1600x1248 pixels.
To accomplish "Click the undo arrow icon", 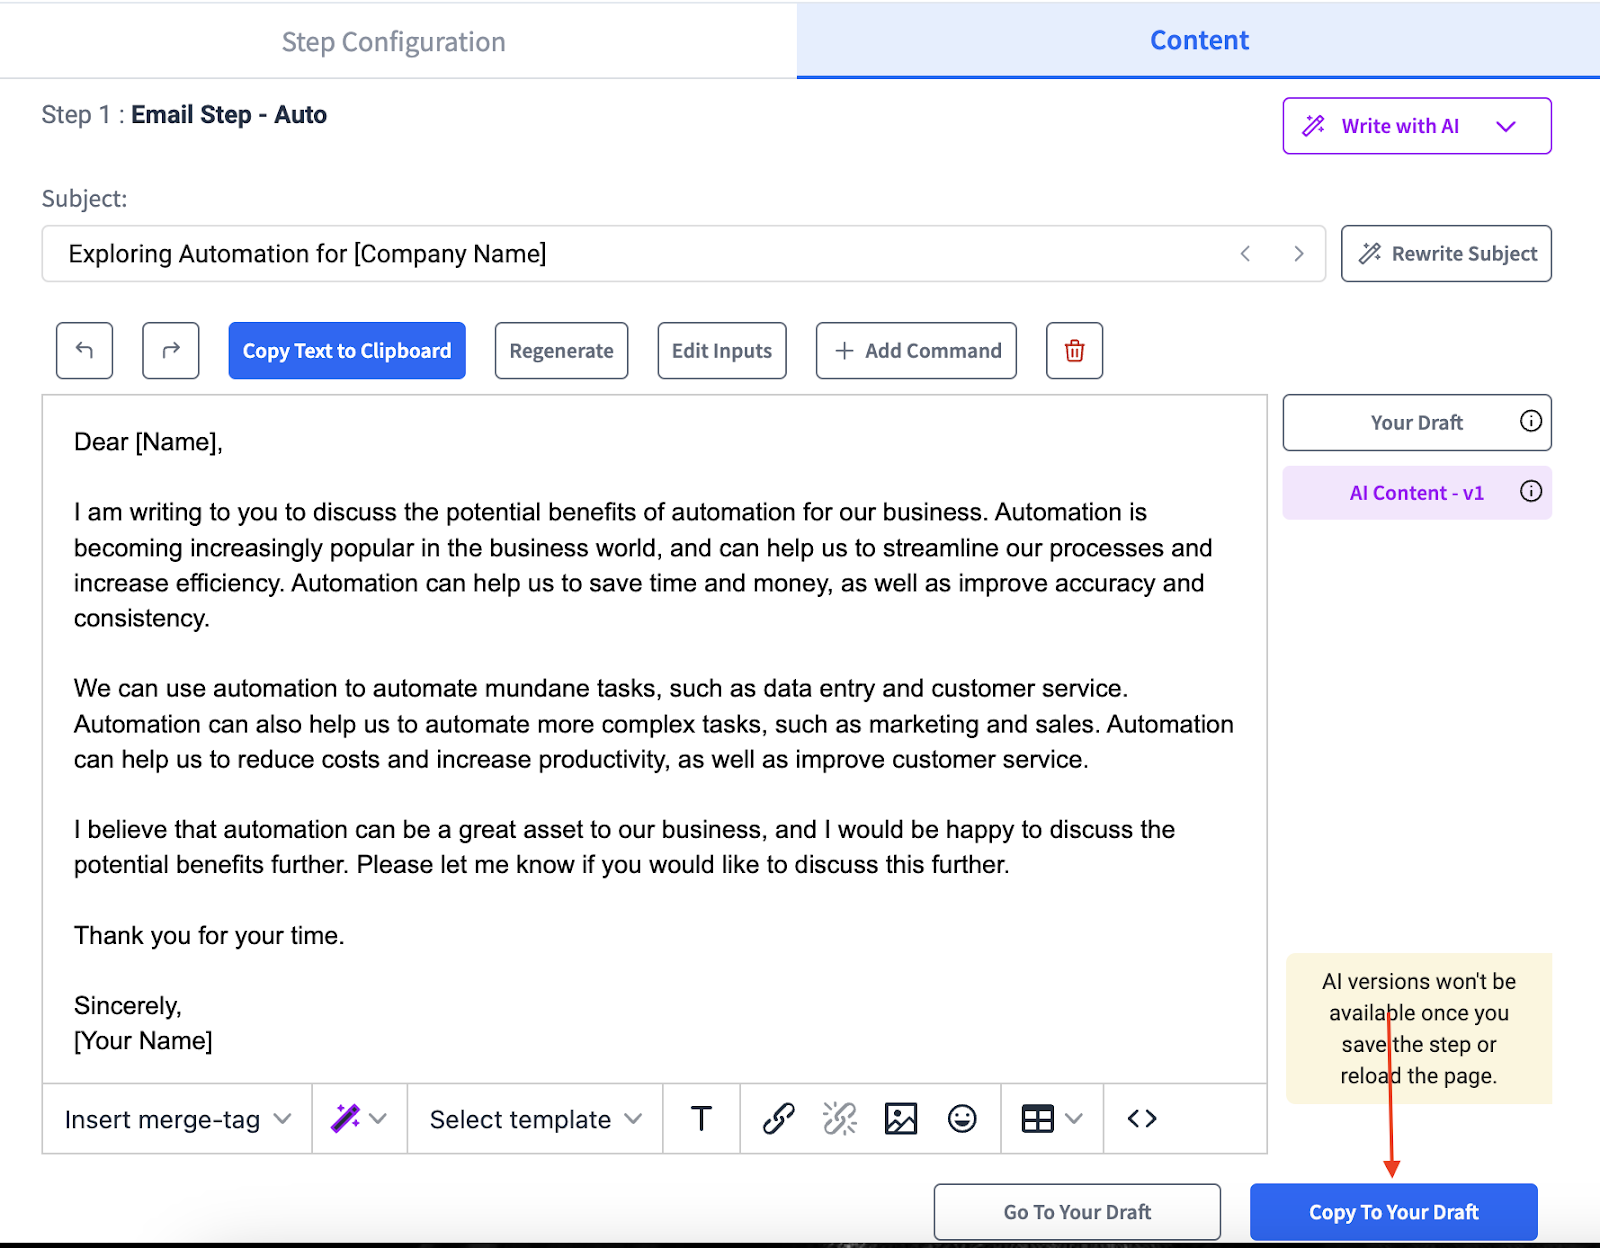I will pos(85,351).
